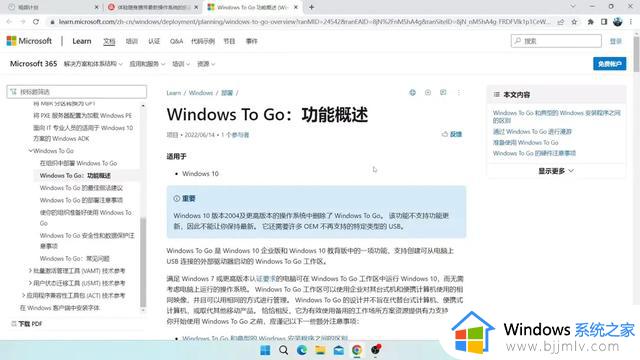Expand 显示更多 in 本文内容 panel
The height and width of the screenshot is (360, 640).
coord(556,171)
